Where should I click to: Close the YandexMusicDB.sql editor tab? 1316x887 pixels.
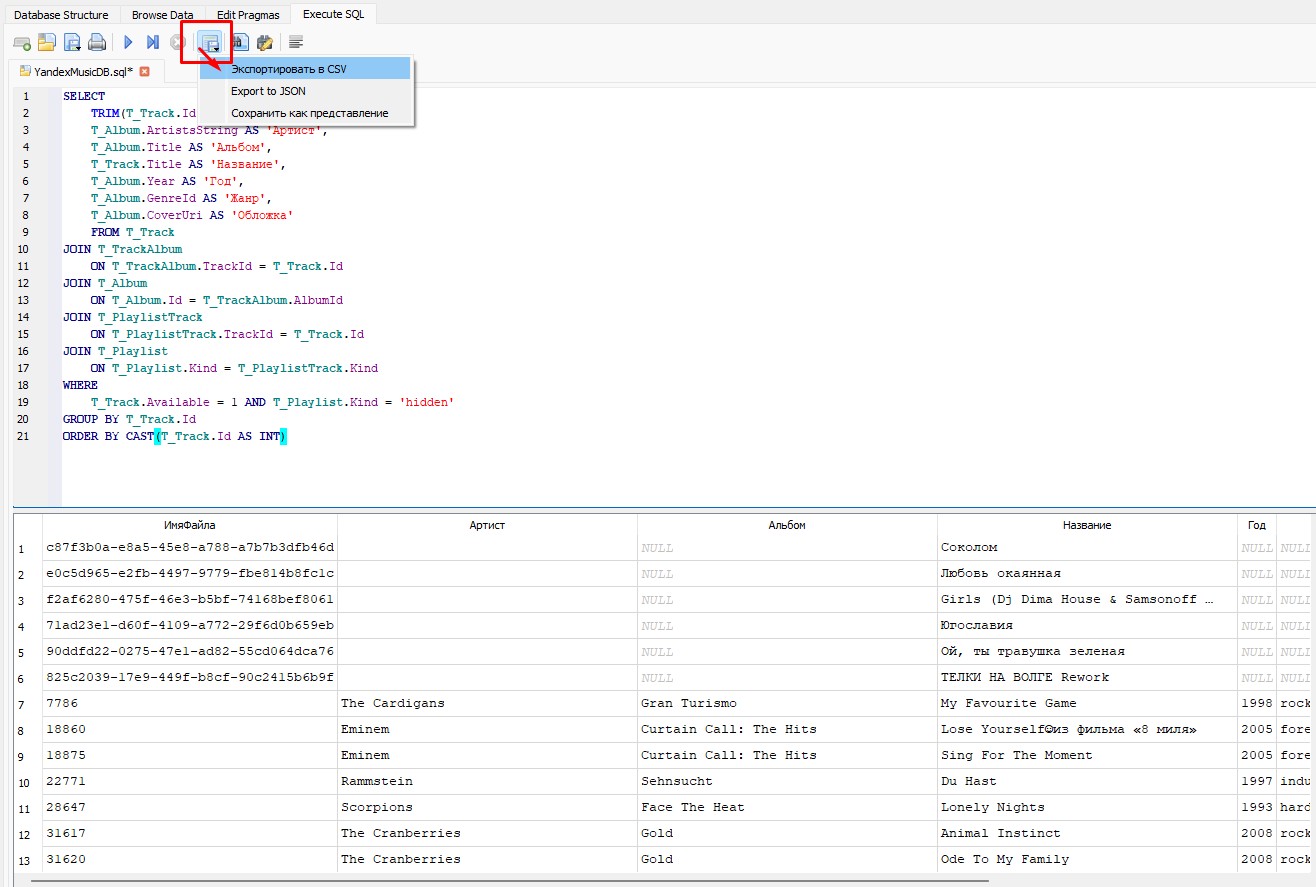pyautogui.click(x=145, y=72)
